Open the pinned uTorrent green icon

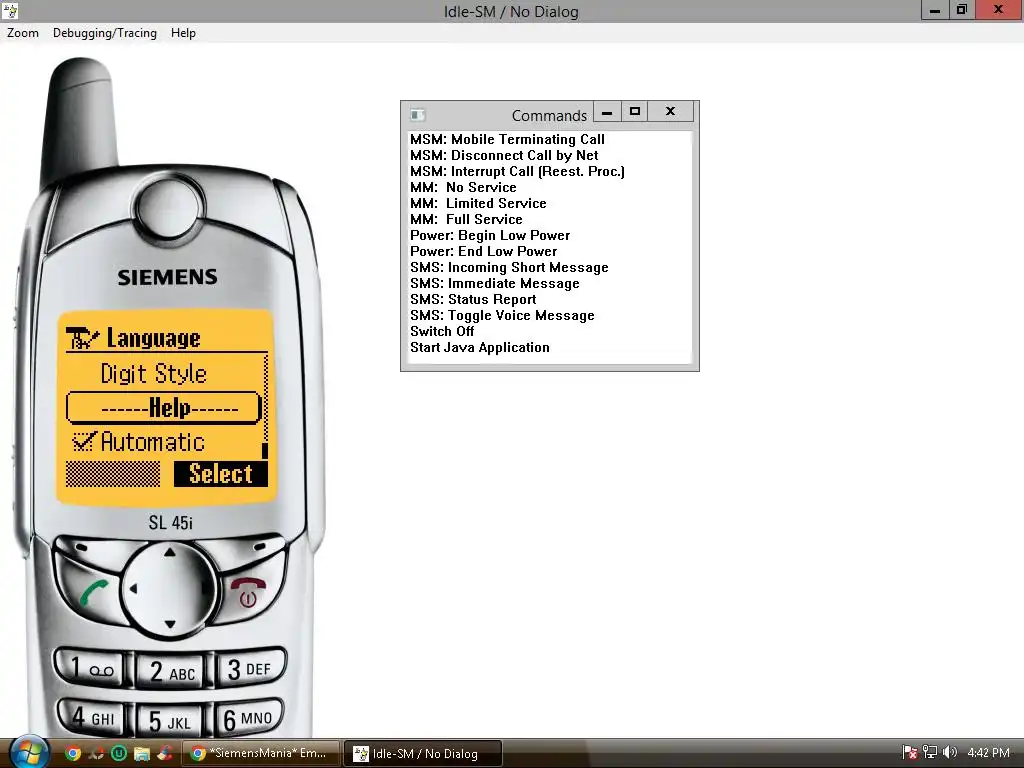119,753
